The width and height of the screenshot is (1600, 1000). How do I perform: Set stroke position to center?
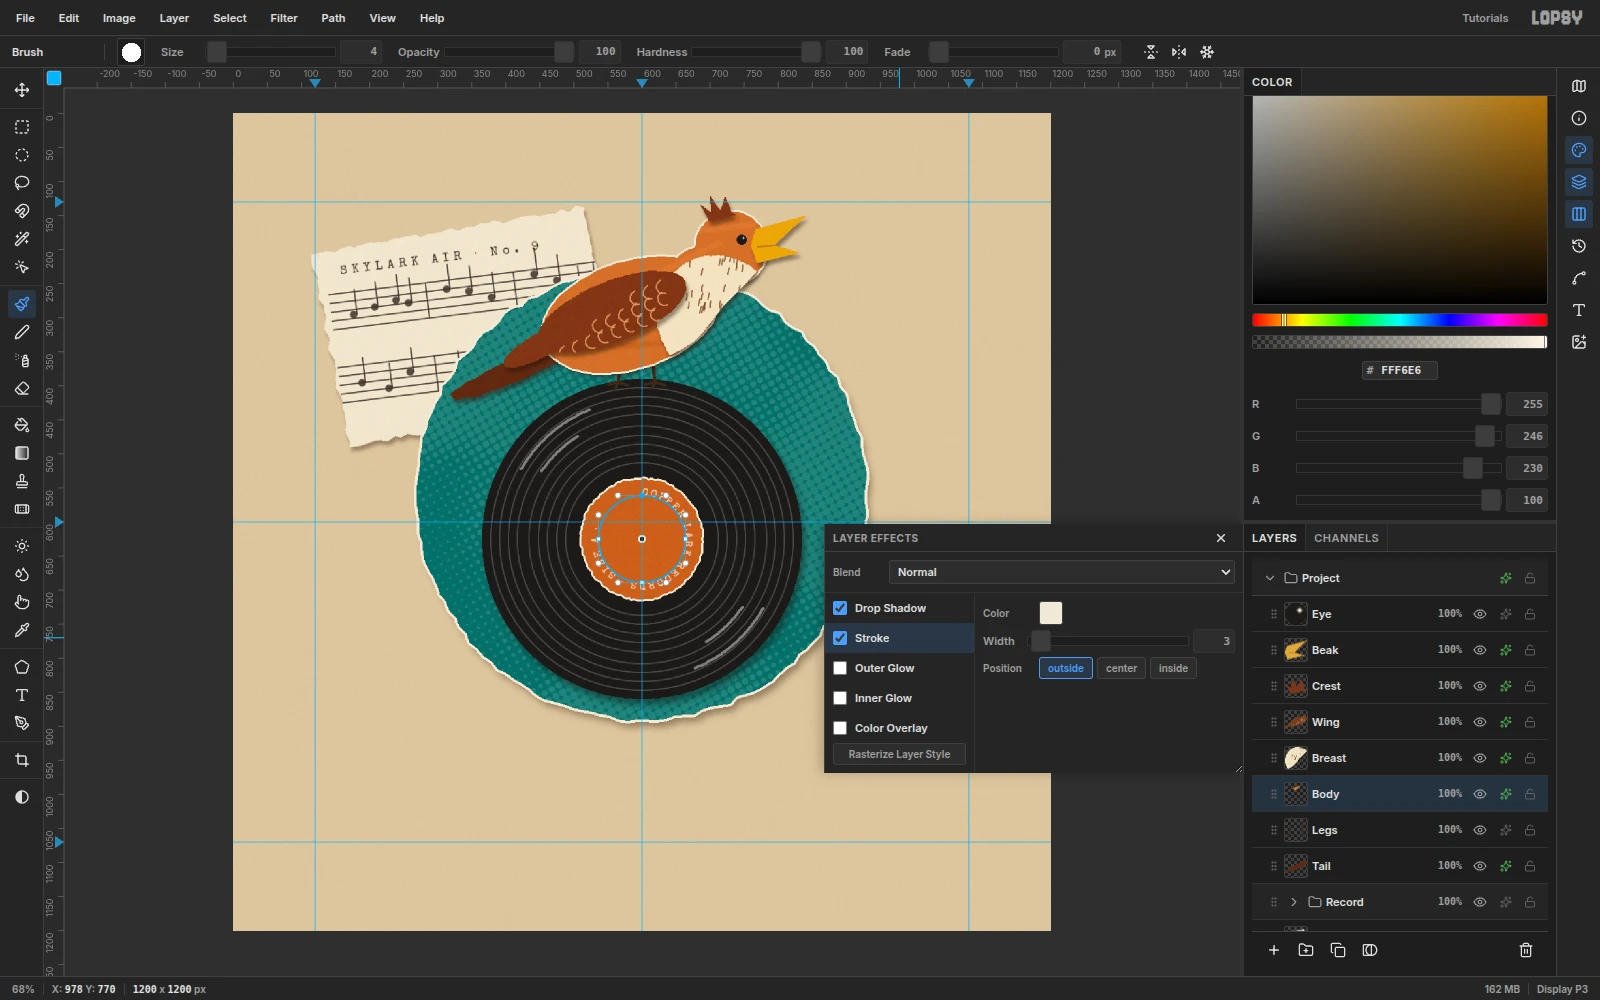point(1121,668)
